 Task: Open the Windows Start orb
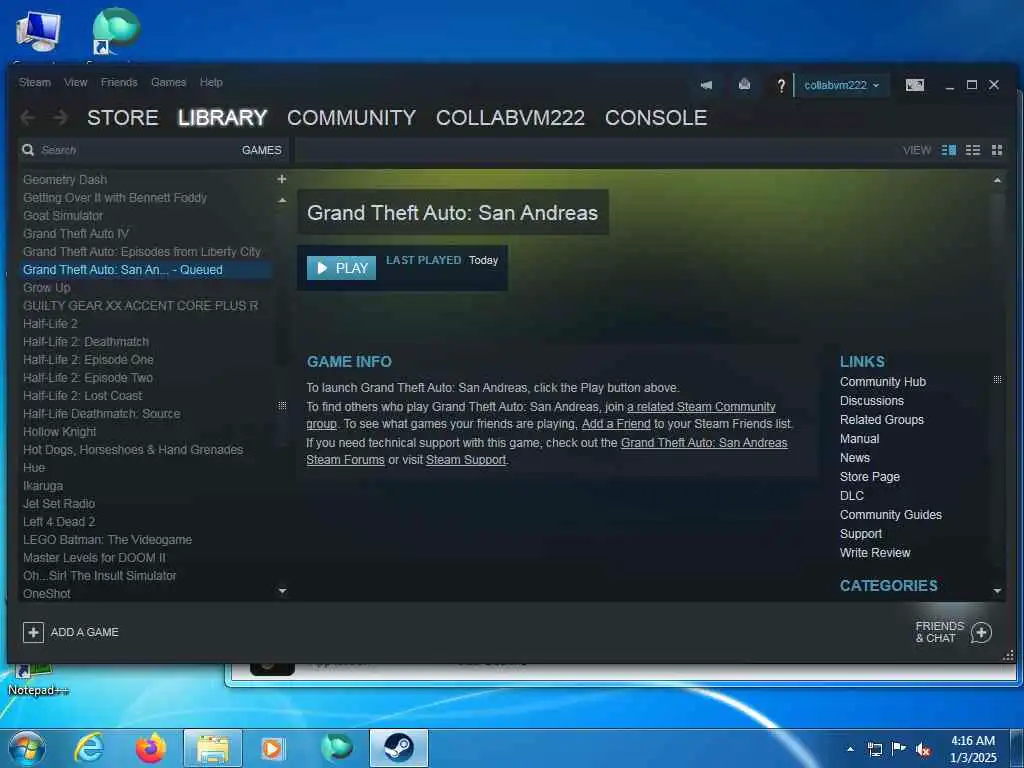pyautogui.click(x=27, y=748)
